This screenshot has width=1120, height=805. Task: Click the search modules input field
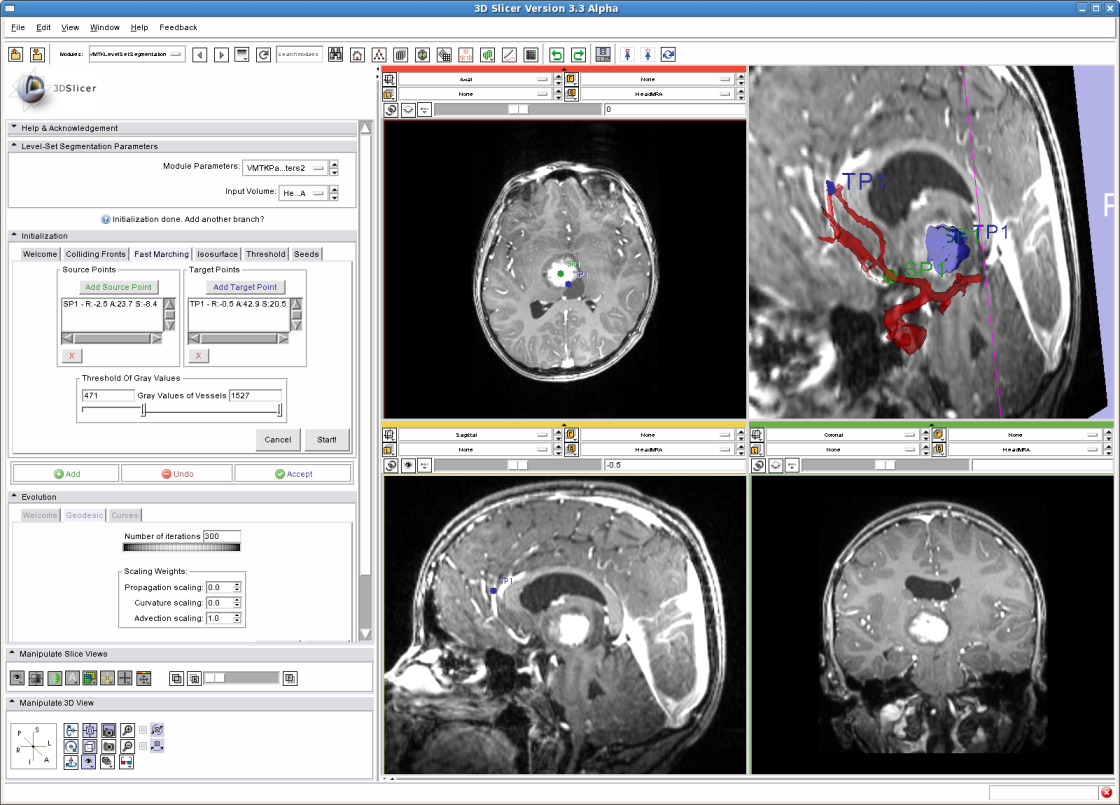(x=299, y=54)
